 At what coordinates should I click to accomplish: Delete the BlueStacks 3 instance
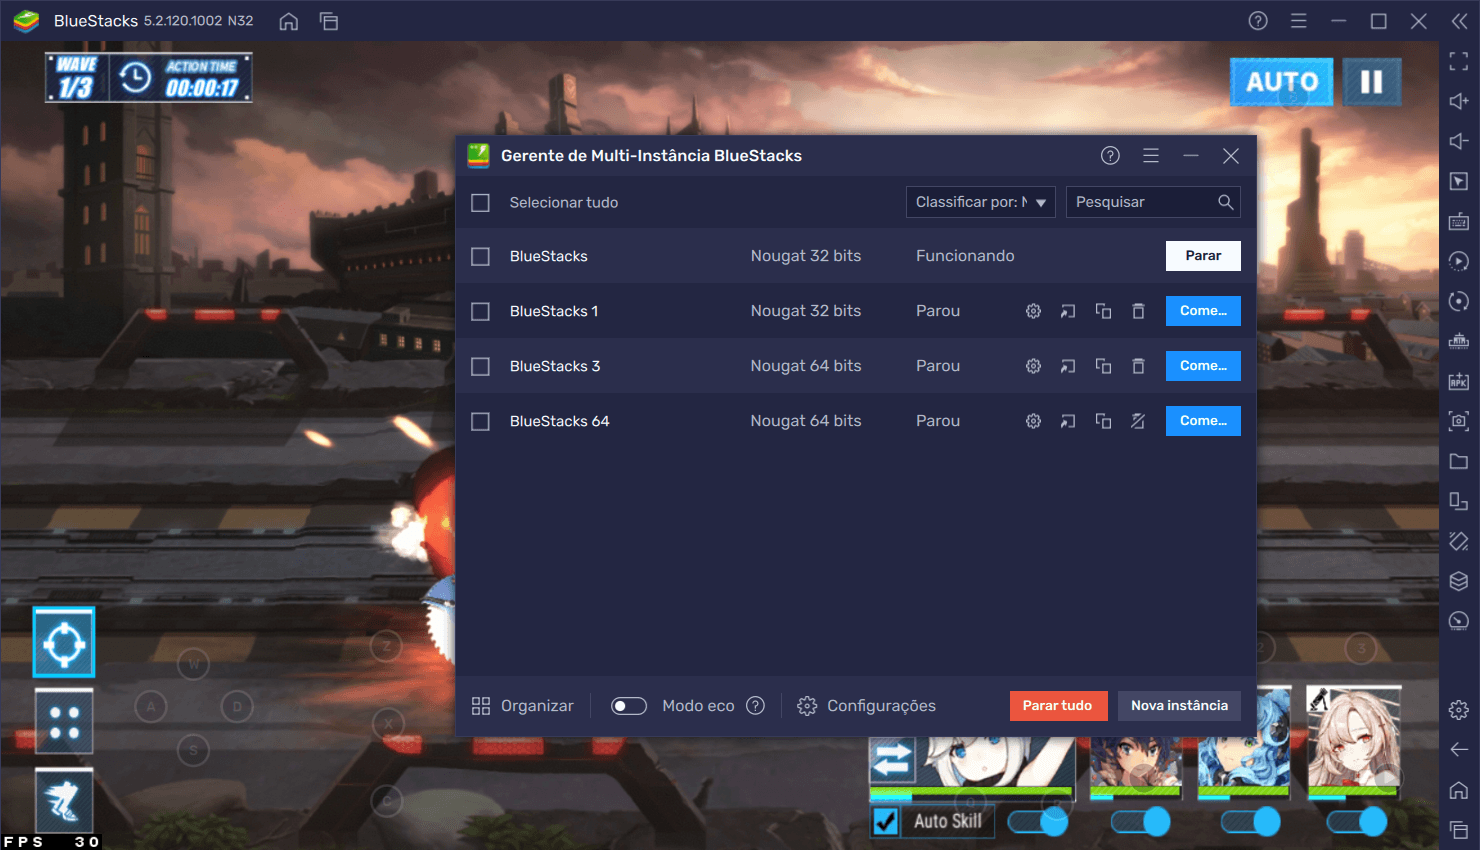tap(1138, 366)
